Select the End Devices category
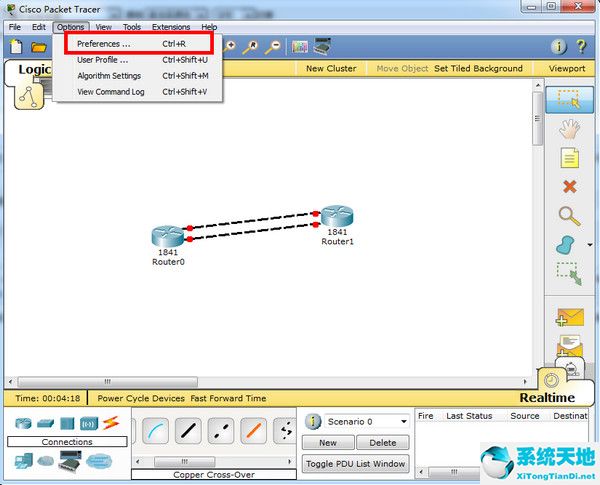600x485 pixels. point(23,461)
